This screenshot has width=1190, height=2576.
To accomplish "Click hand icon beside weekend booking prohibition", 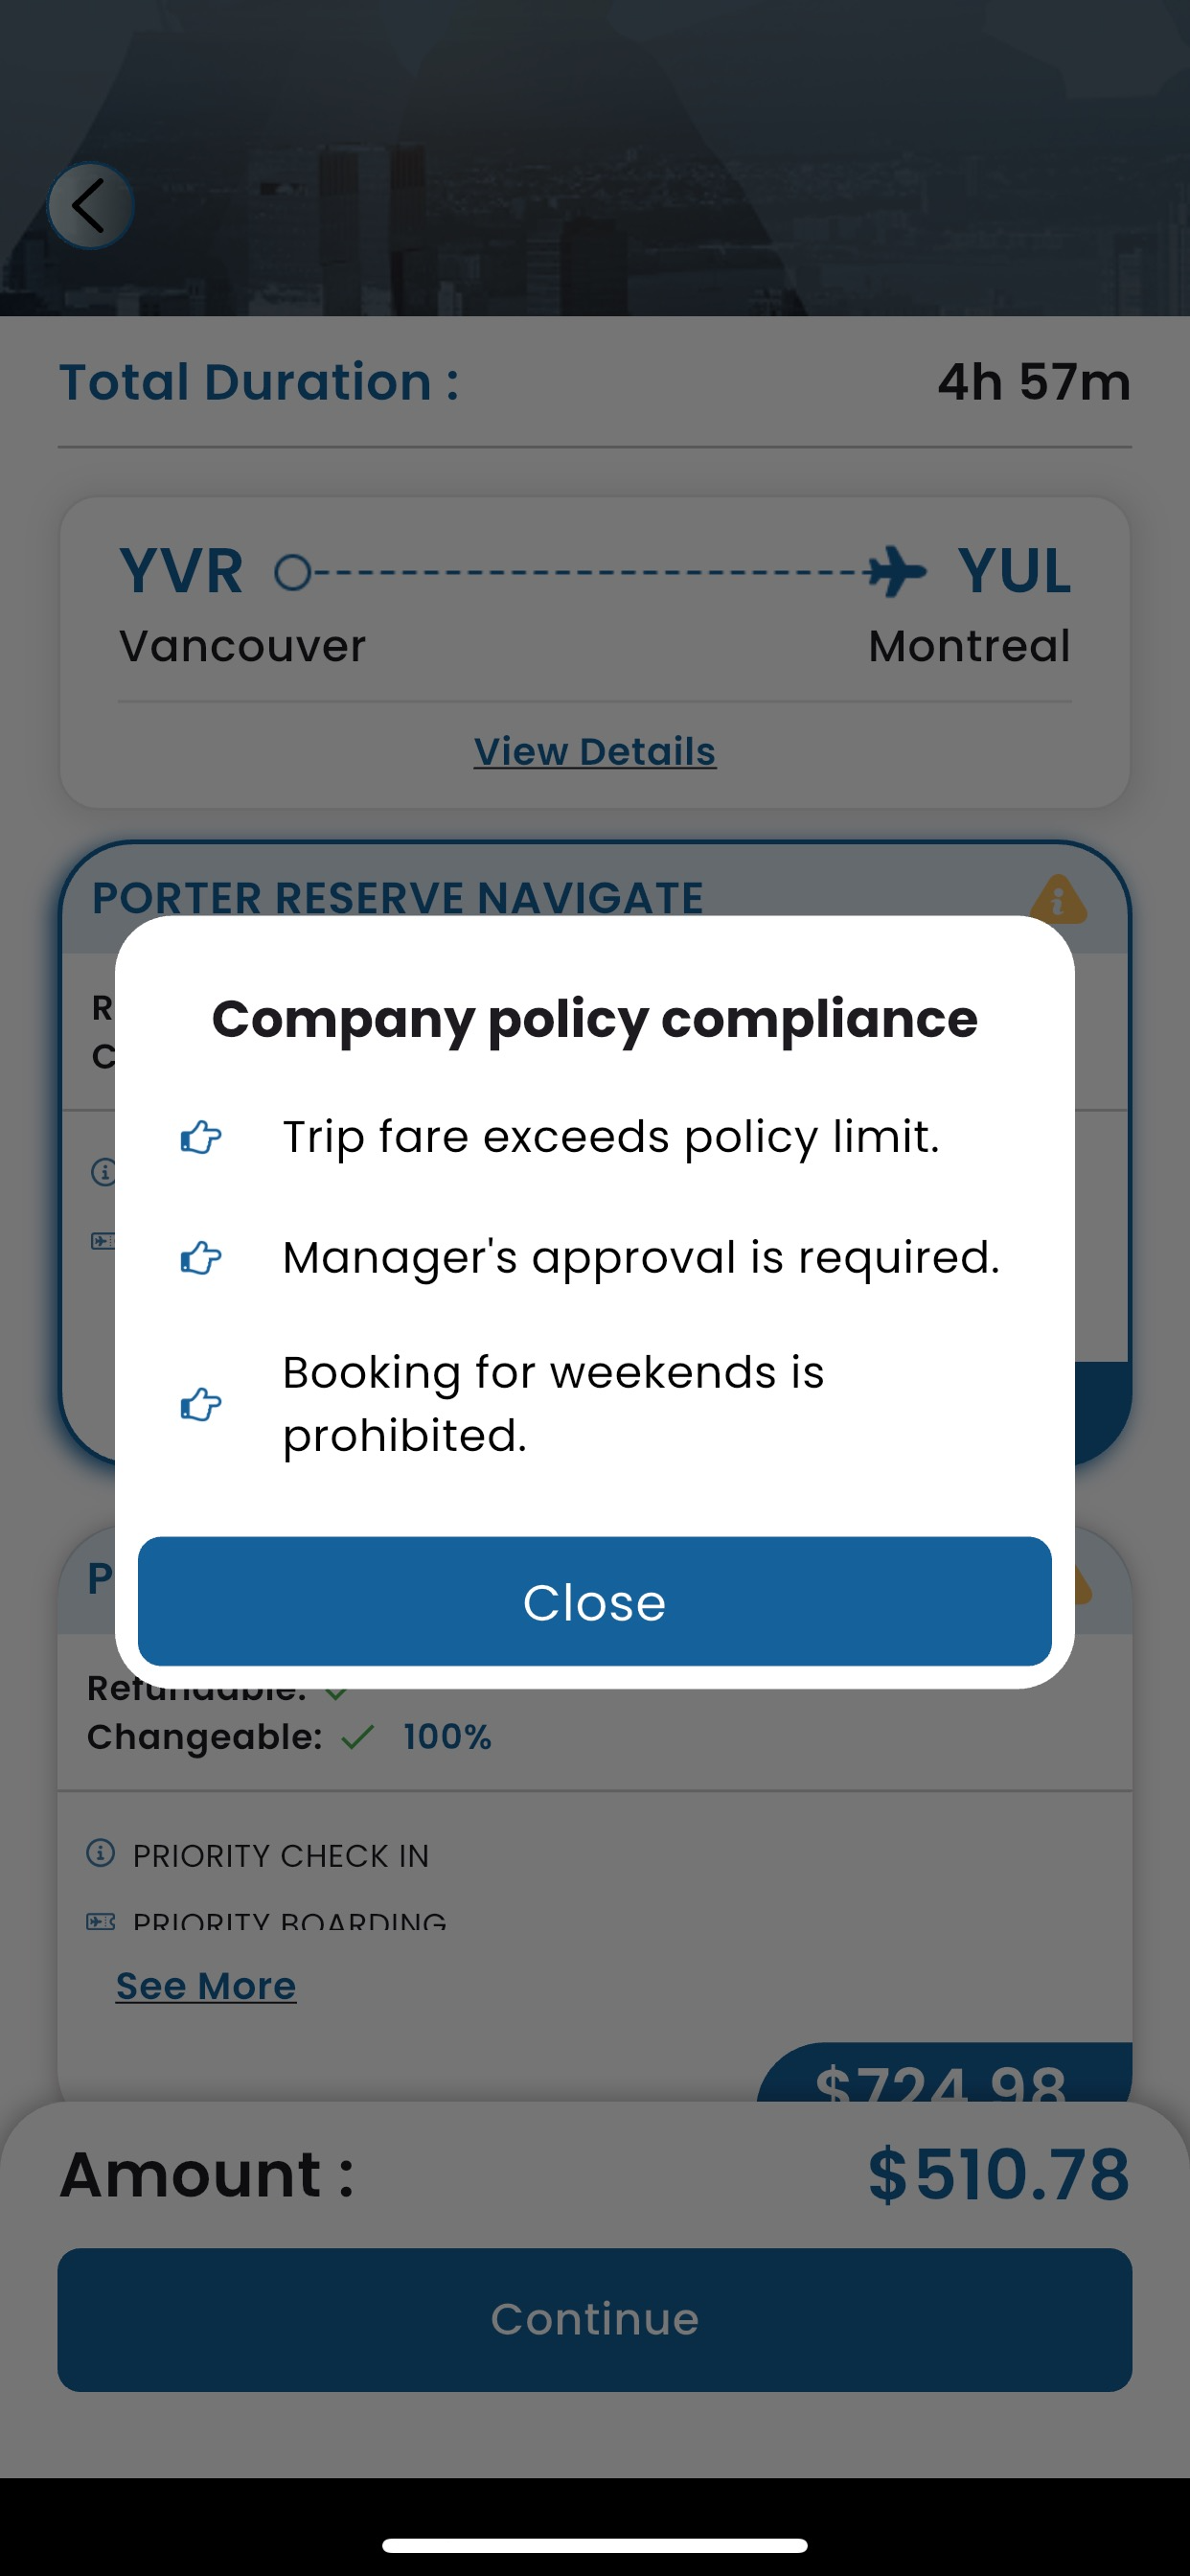I will [x=201, y=1404].
